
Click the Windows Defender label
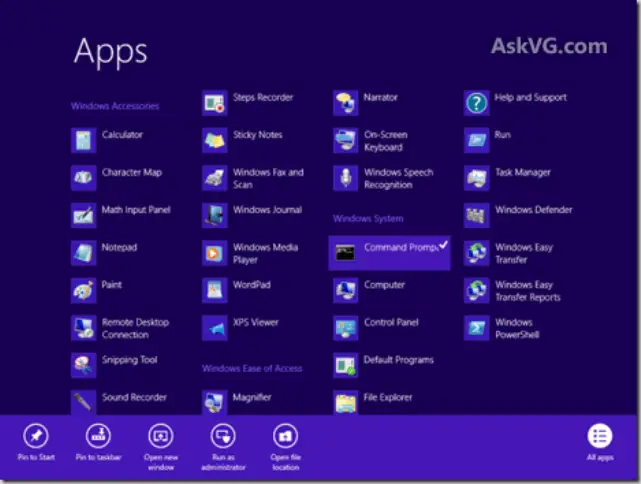[533, 210]
